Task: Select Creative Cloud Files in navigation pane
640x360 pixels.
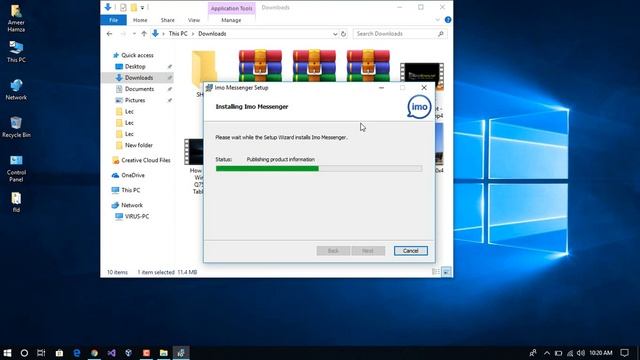Action: coord(146,160)
